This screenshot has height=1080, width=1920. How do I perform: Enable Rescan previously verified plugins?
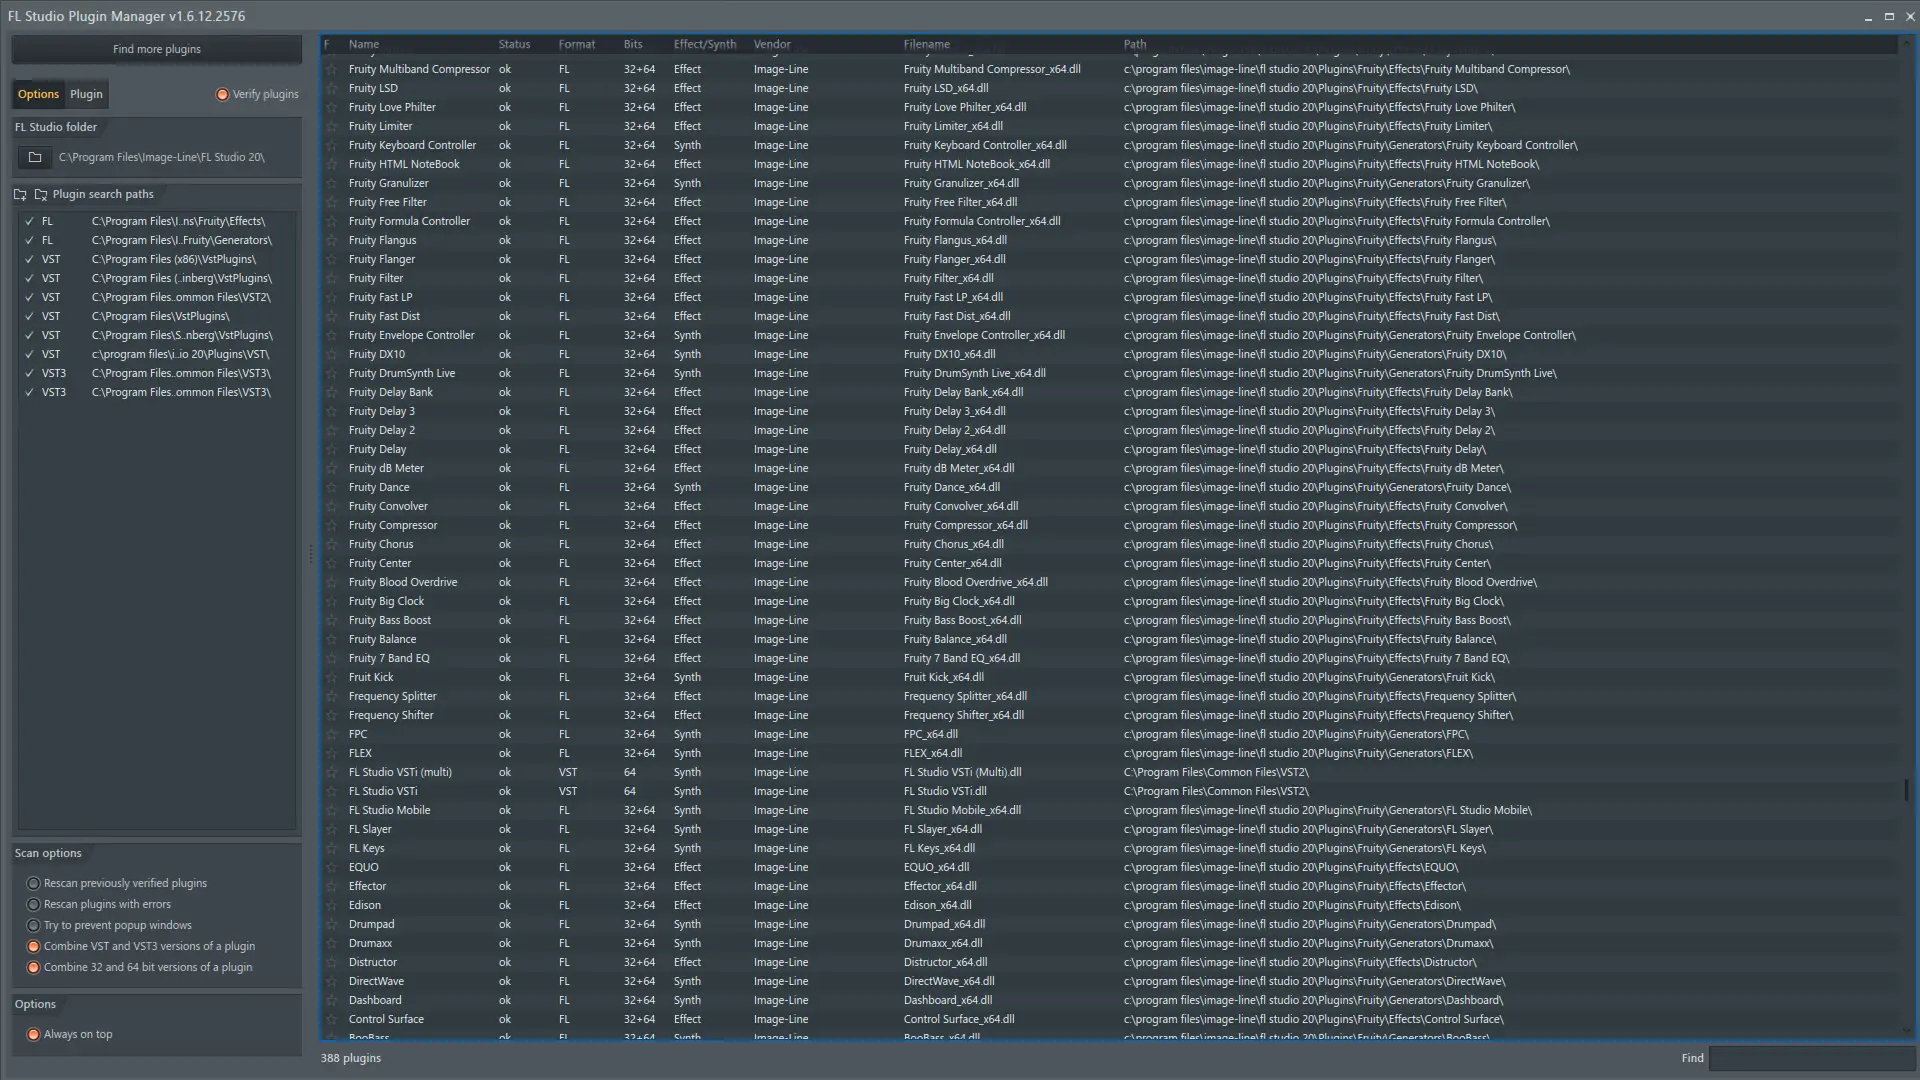point(33,883)
